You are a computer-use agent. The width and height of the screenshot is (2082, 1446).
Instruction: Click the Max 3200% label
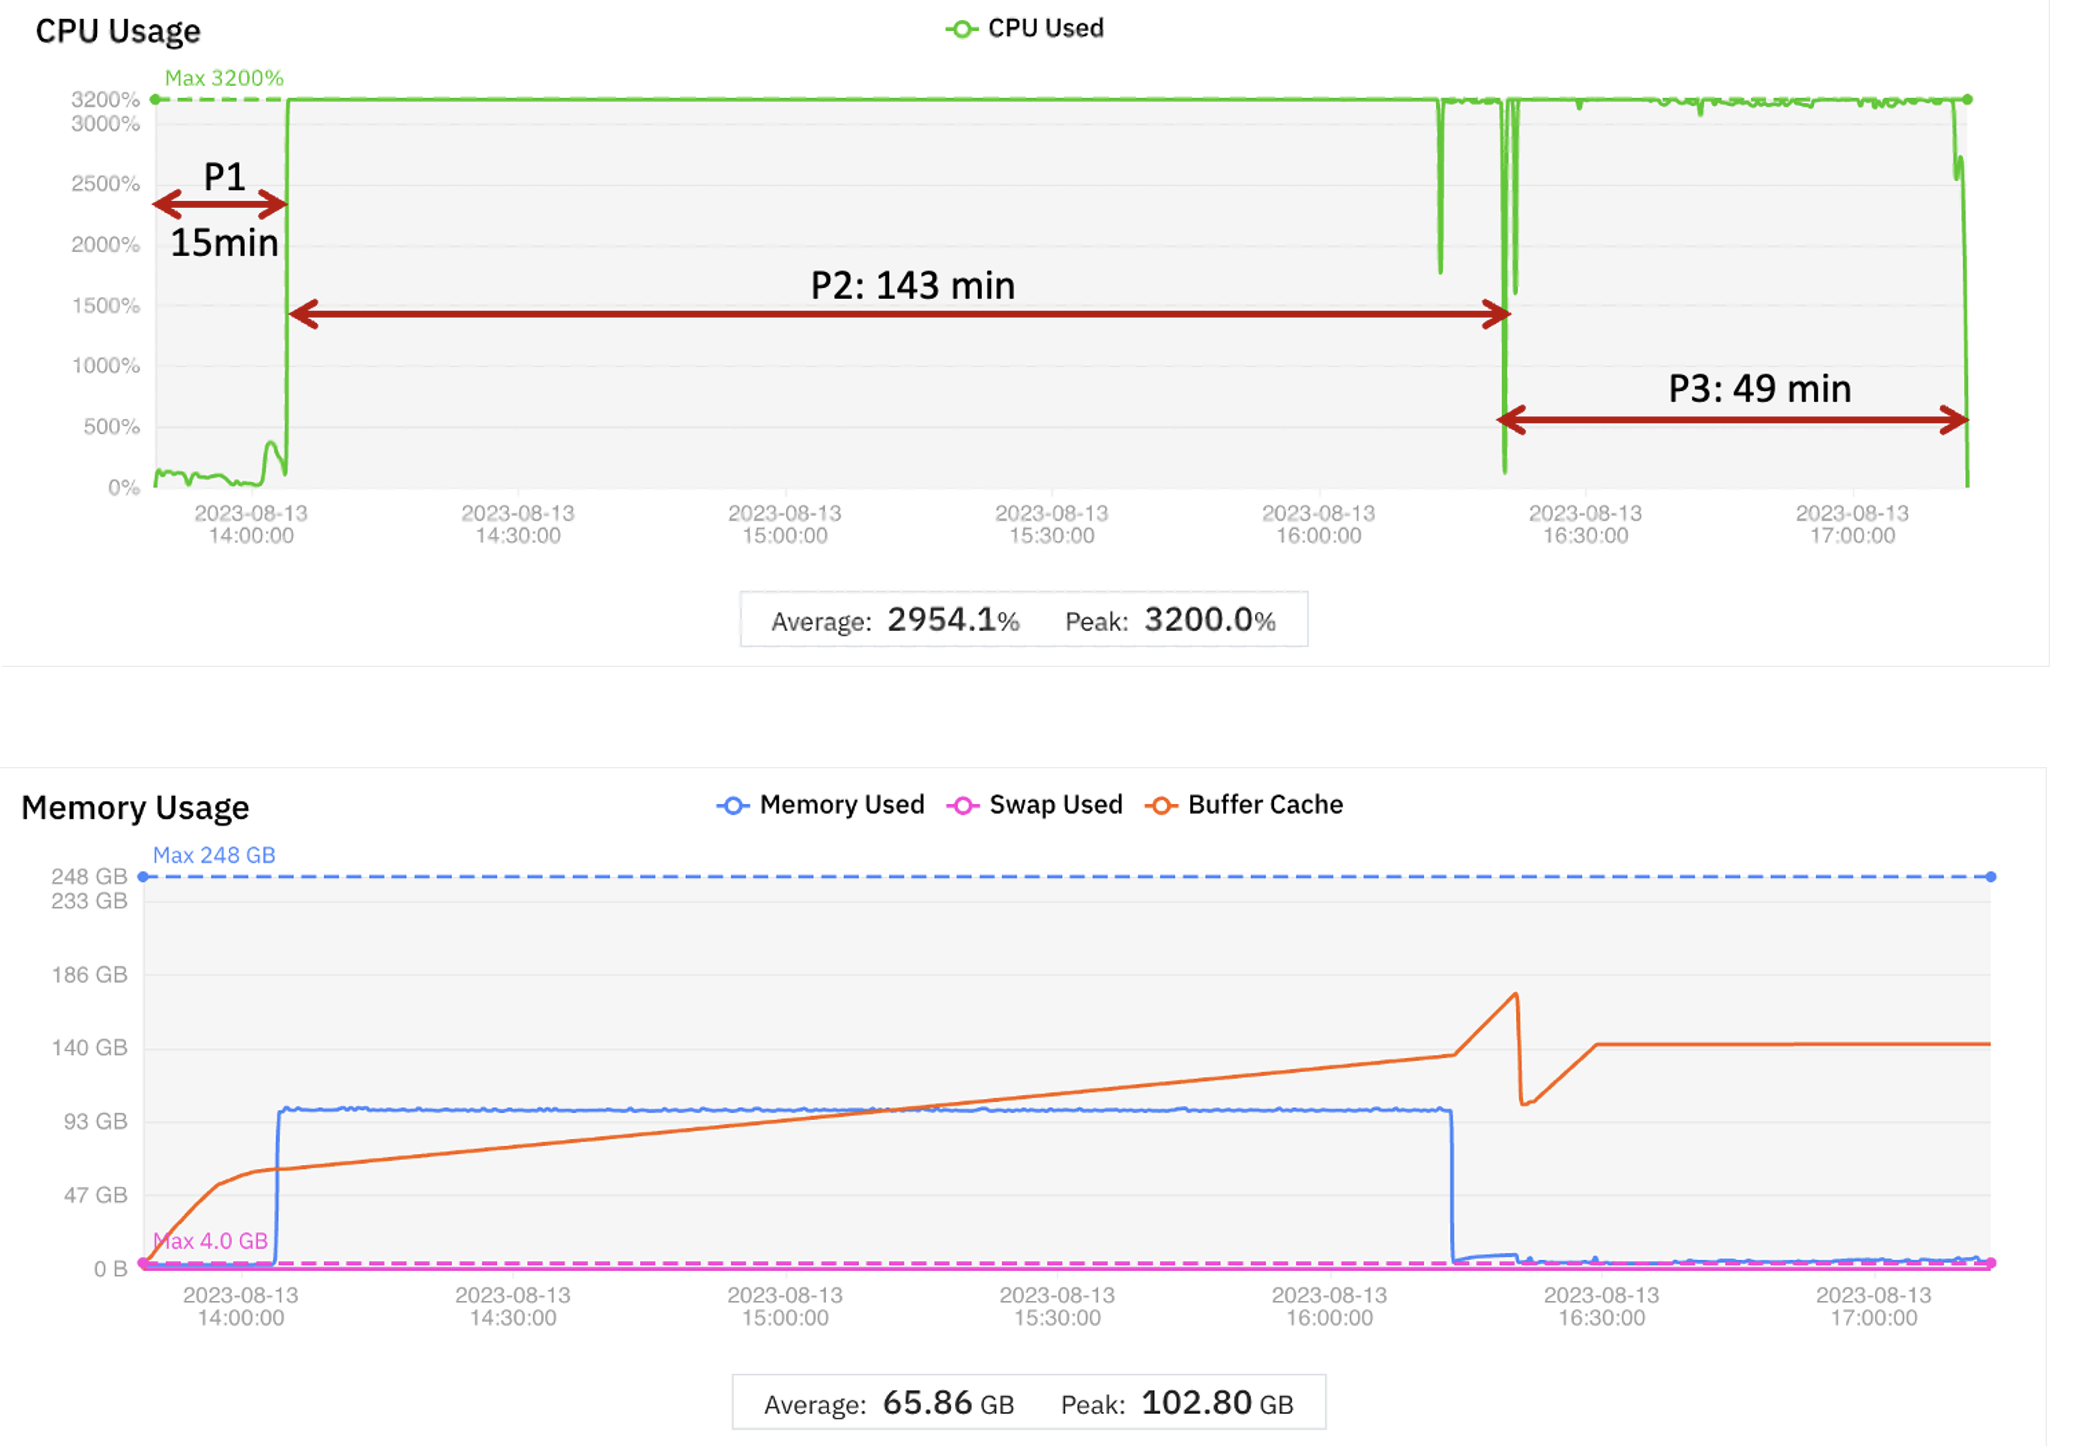click(x=224, y=78)
